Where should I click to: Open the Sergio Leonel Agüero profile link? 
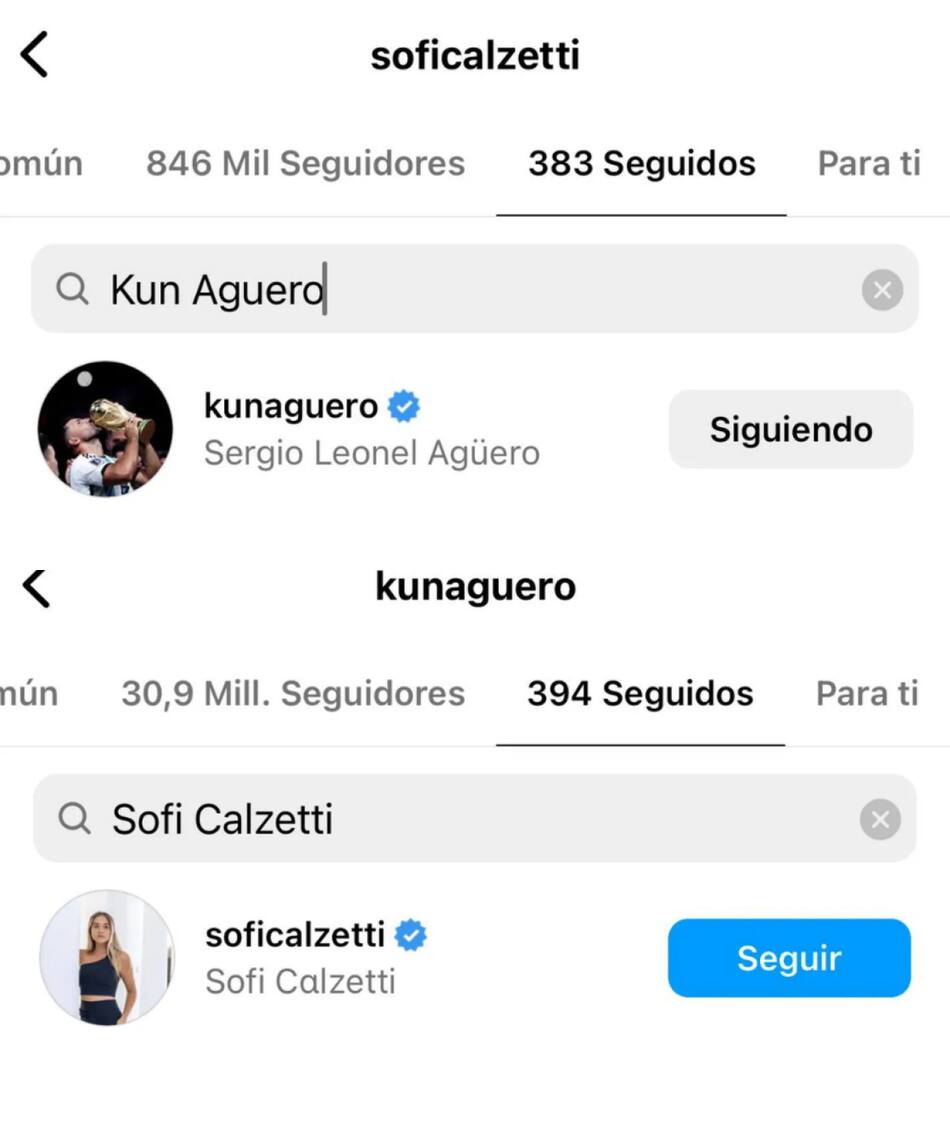coord(371,453)
